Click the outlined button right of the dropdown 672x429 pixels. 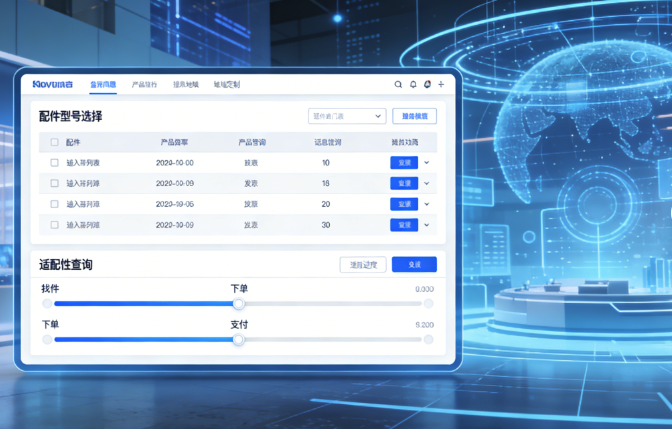(414, 116)
